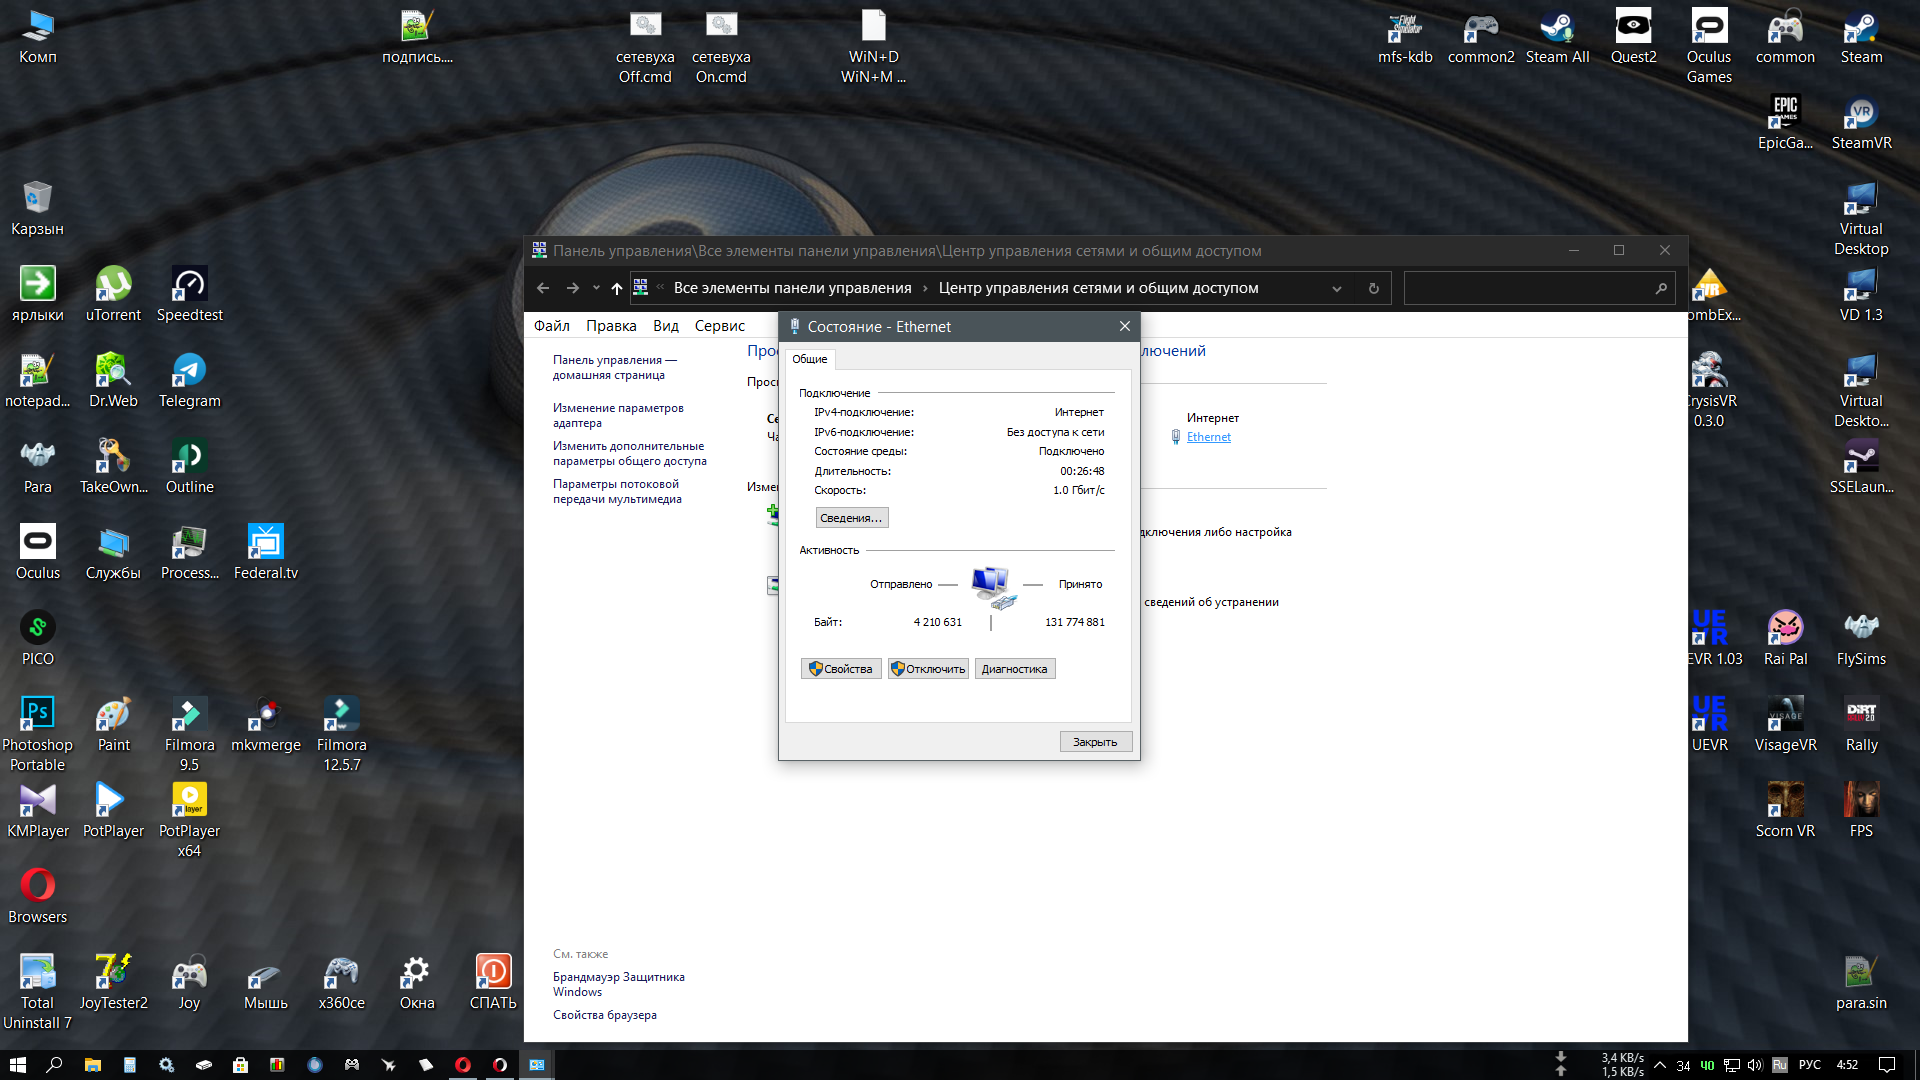Open the Telegram desktop shortcut
Viewport: 1920px width, 1080px height.
[189, 371]
